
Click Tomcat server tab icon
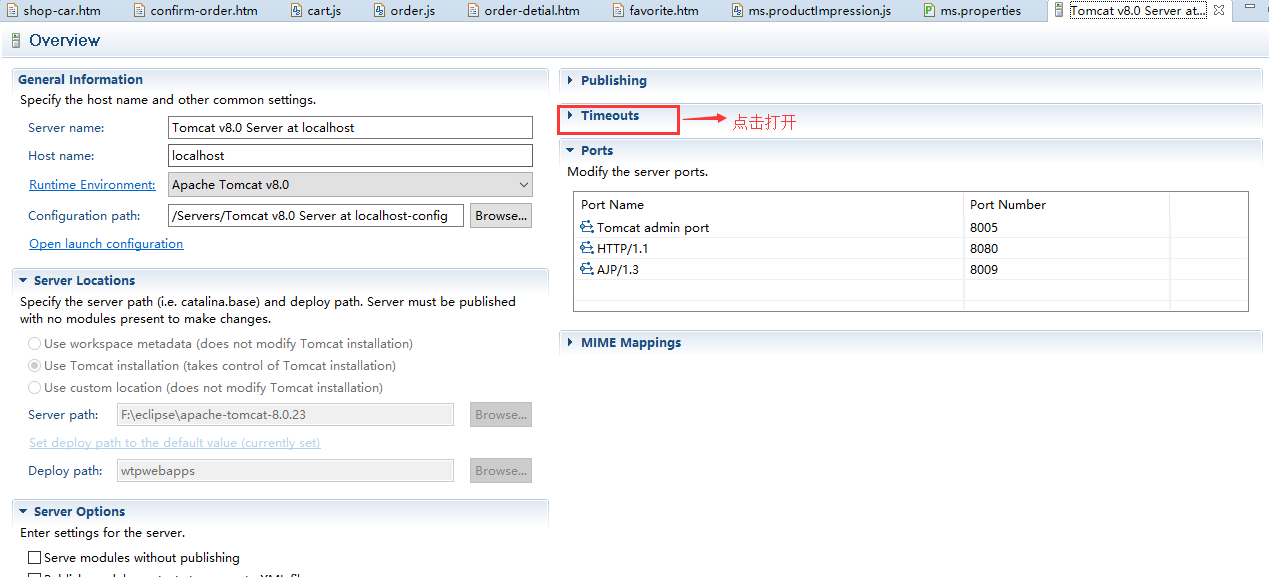point(1059,11)
